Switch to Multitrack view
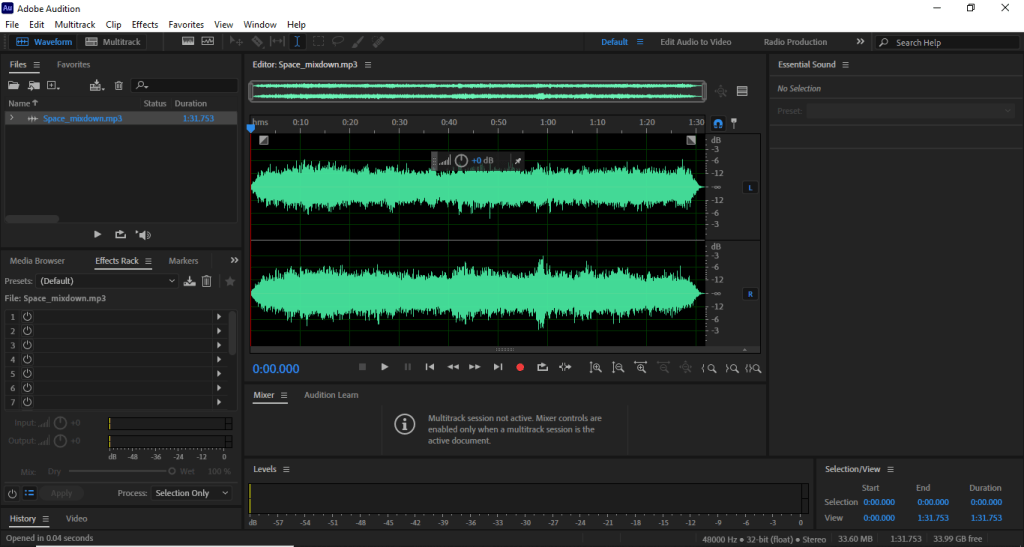1024x547 pixels. (113, 42)
